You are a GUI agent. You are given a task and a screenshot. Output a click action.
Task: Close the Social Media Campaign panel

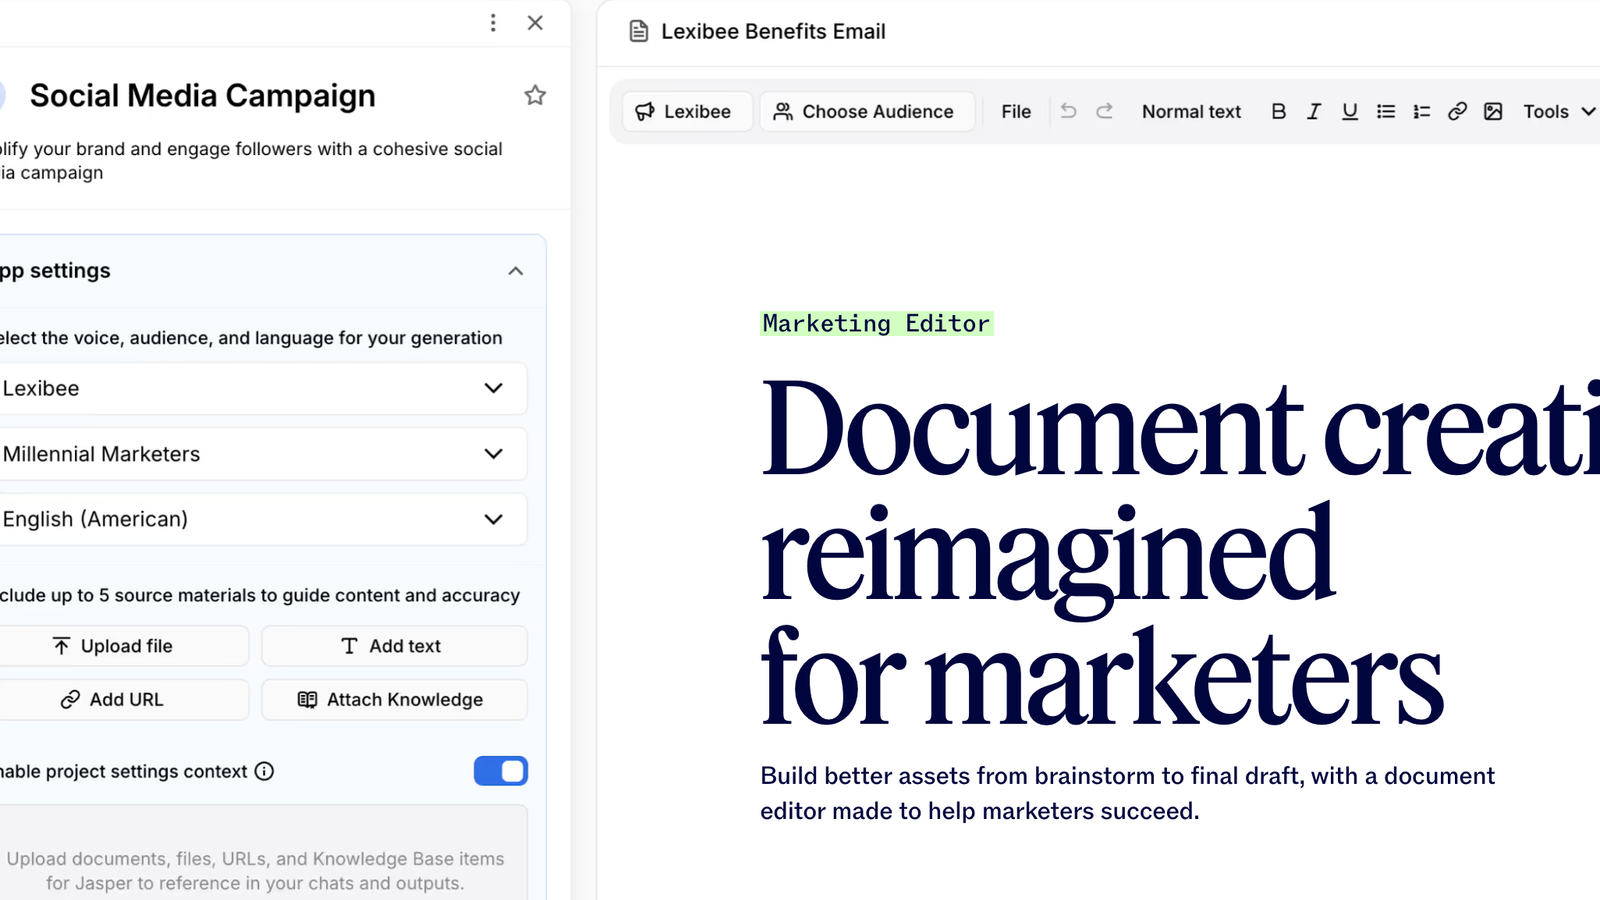point(535,23)
